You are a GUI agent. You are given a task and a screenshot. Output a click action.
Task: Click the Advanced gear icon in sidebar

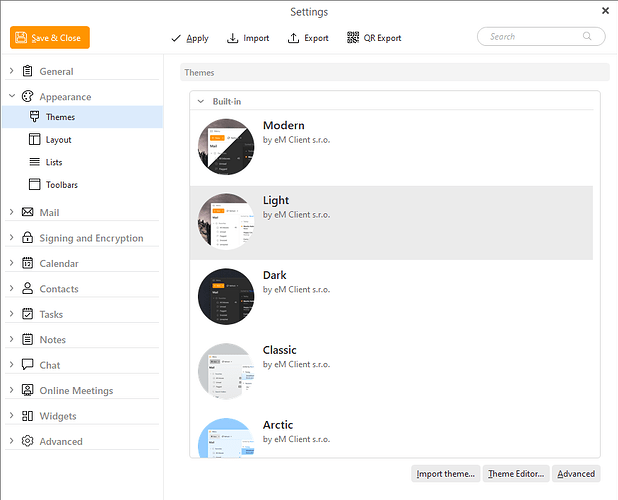tap(28, 441)
